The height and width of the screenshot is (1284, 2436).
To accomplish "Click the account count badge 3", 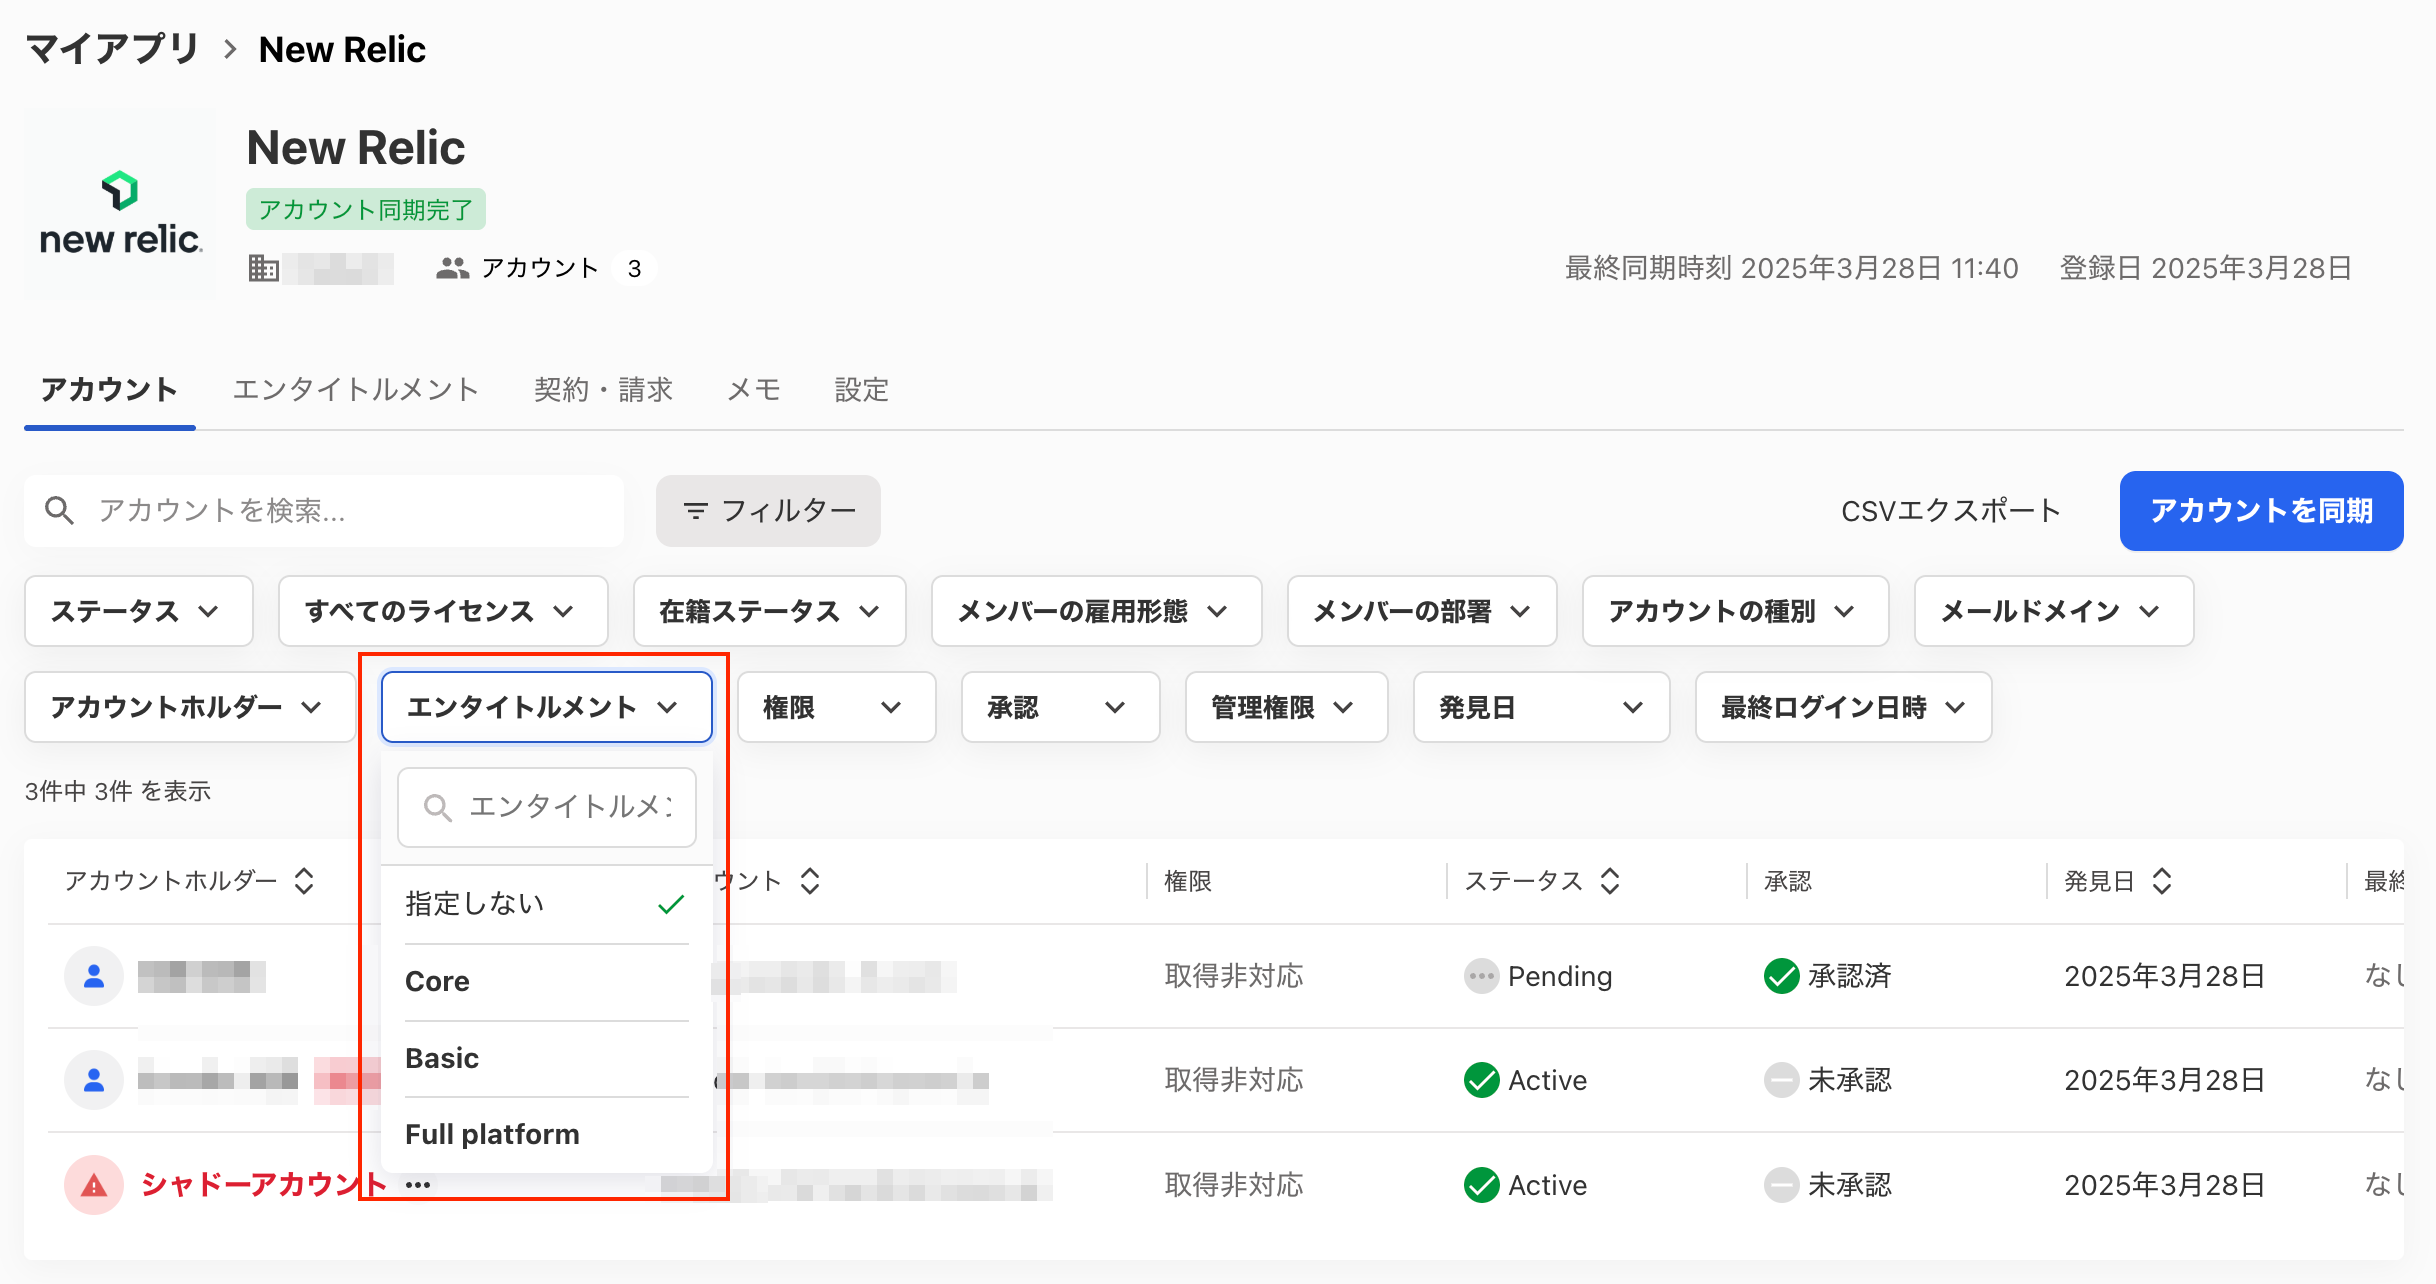I will (634, 268).
